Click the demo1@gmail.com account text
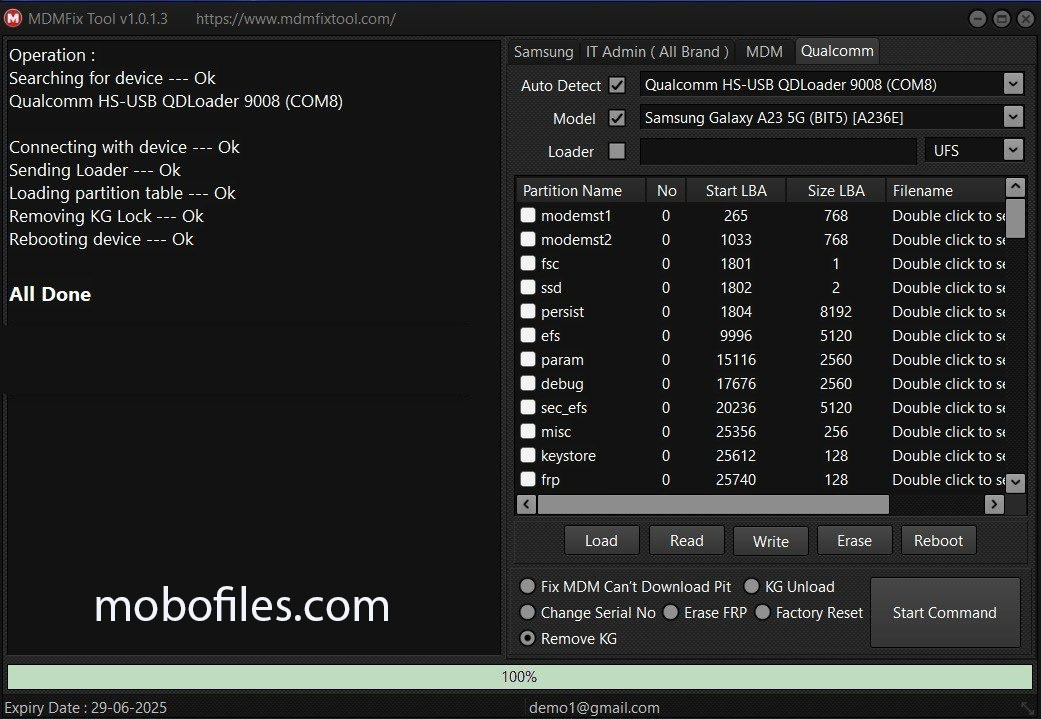1041x719 pixels. 594,708
